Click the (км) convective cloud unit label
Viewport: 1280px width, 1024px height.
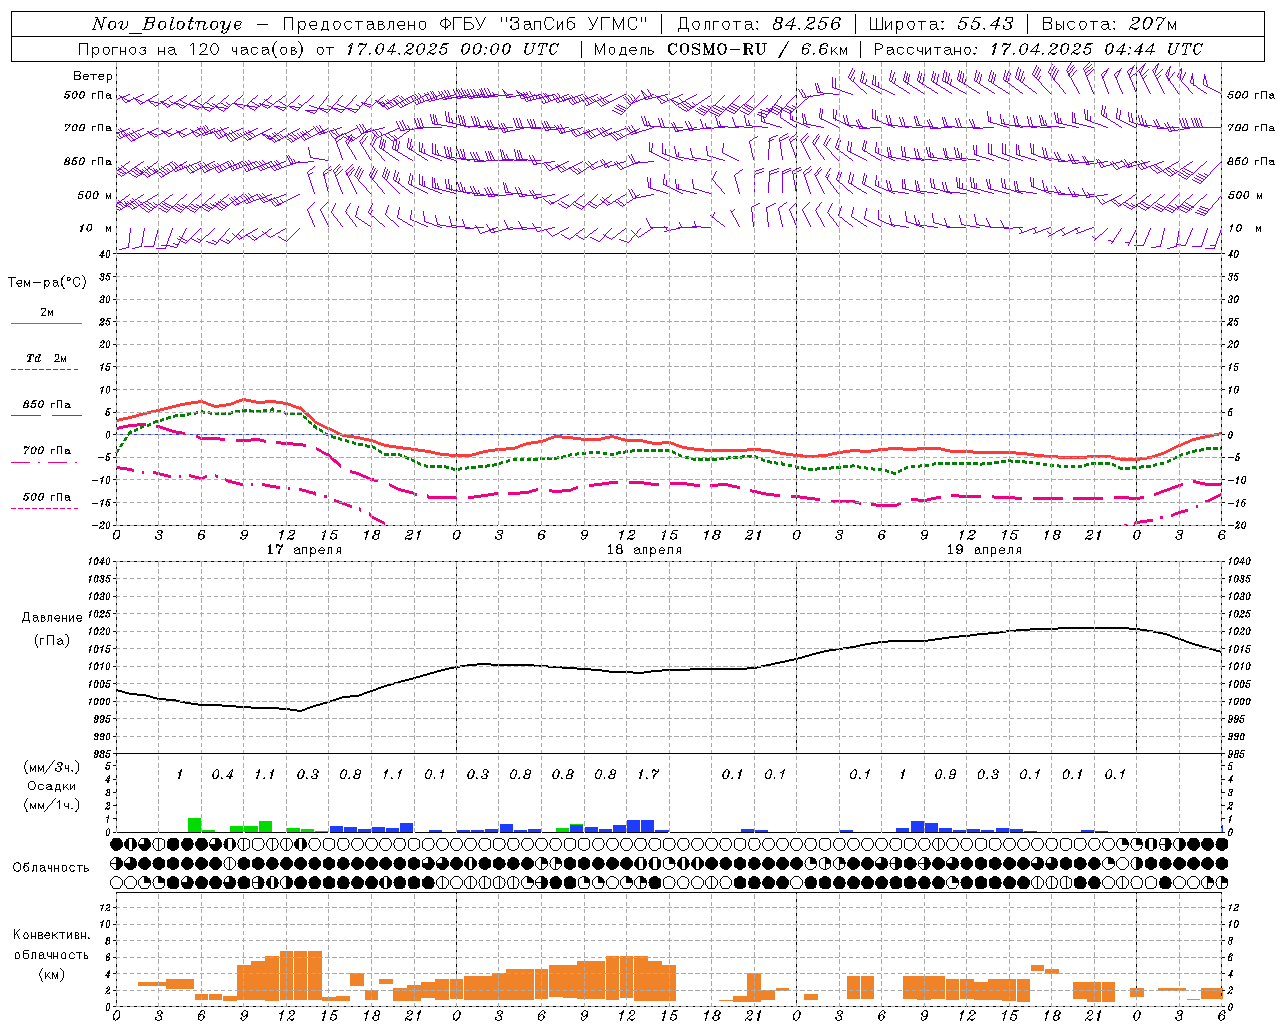pyautogui.click(x=51, y=974)
